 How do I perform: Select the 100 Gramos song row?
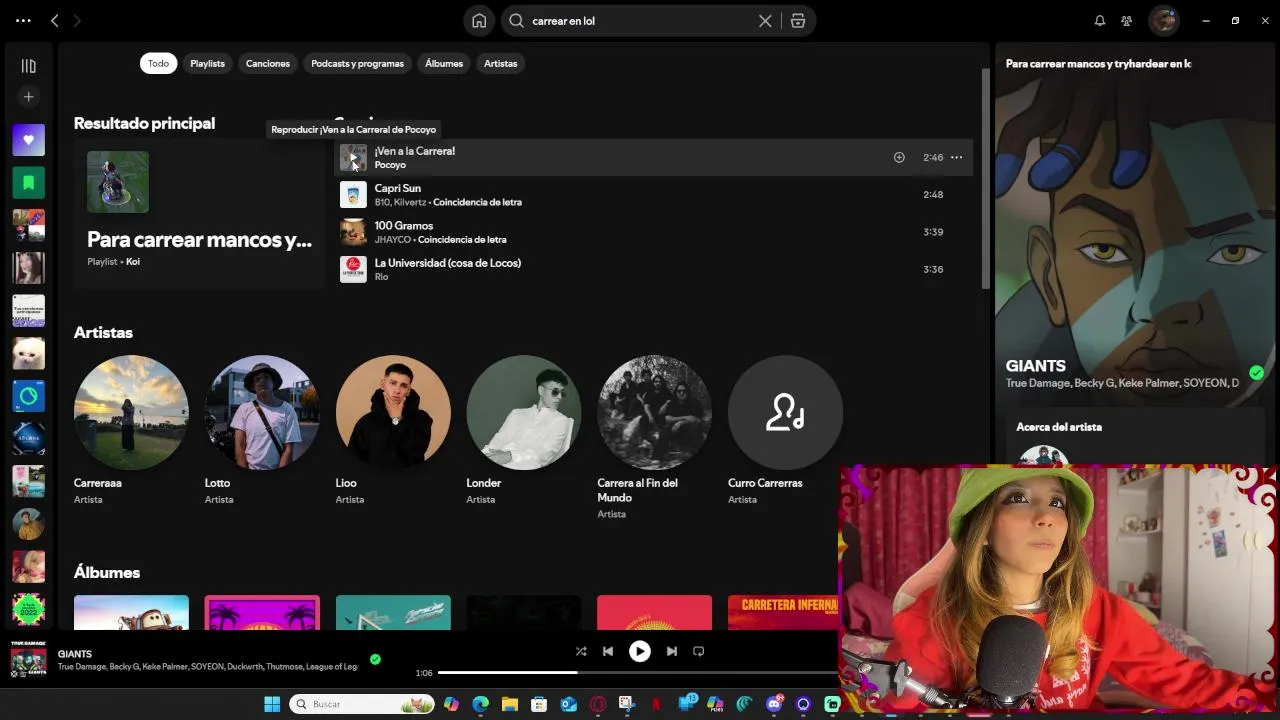coord(653,232)
